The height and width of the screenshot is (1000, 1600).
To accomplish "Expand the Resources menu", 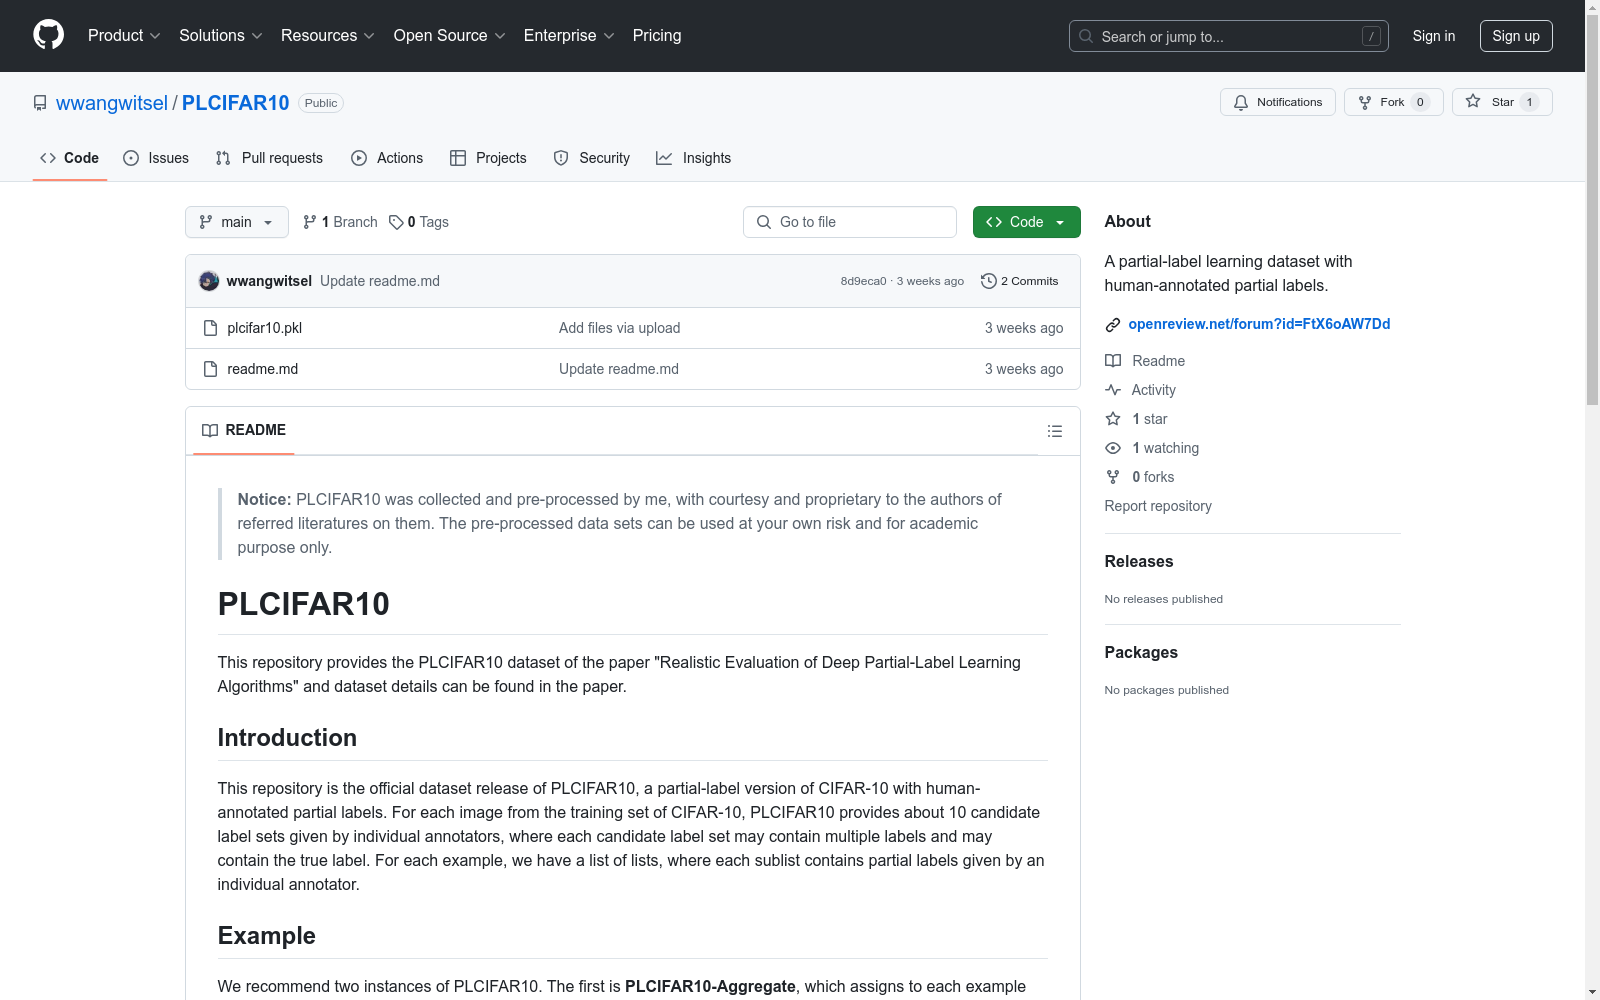I will point(328,36).
